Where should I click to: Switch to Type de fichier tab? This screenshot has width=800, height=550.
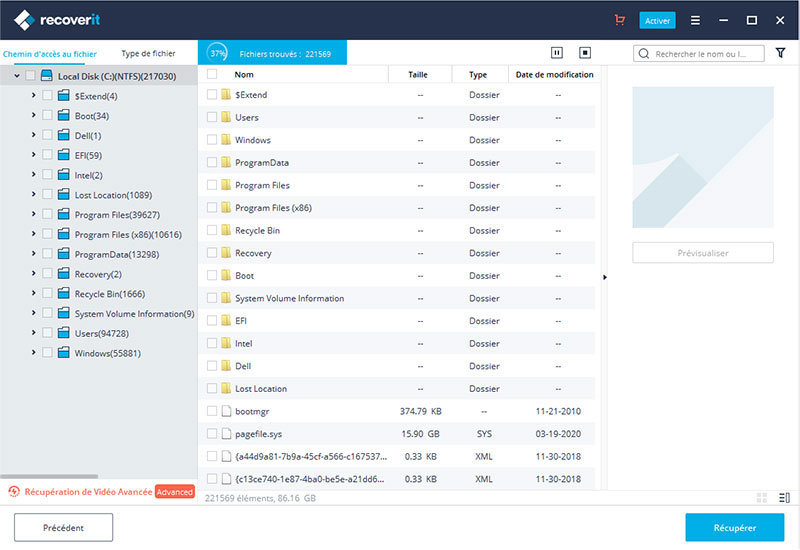pyautogui.click(x=148, y=53)
